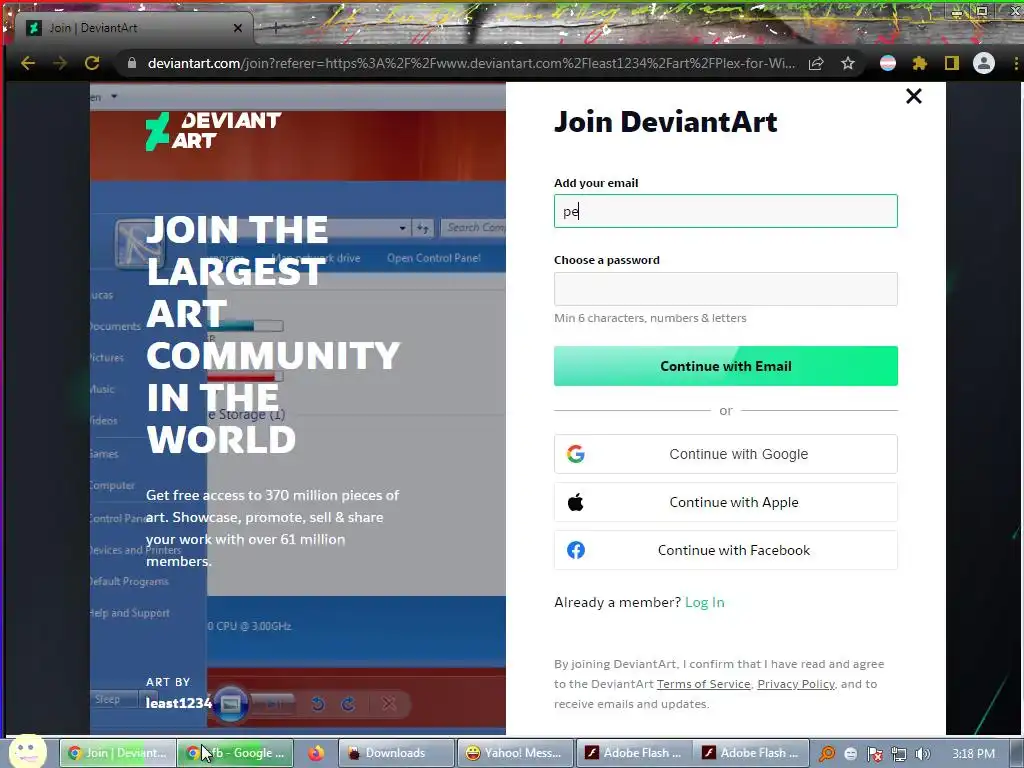Close the Join | DeviantArt browser tab
Image resolution: width=1024 pixels, height=768 pixels.
[238, 28]
